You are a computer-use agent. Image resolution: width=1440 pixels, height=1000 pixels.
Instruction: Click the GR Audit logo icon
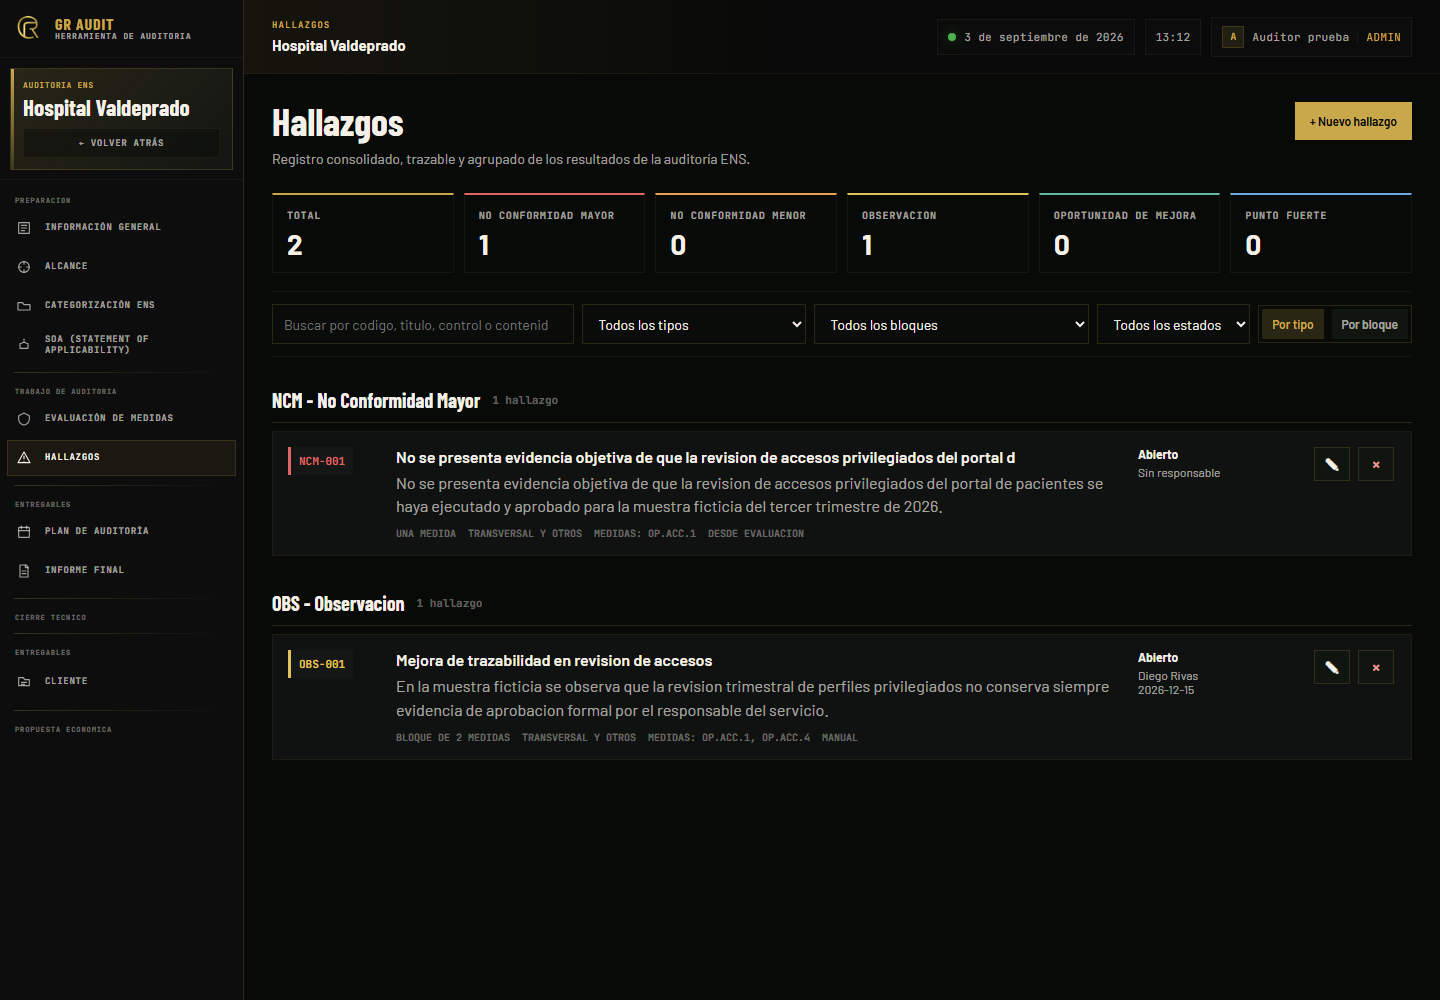28,28
